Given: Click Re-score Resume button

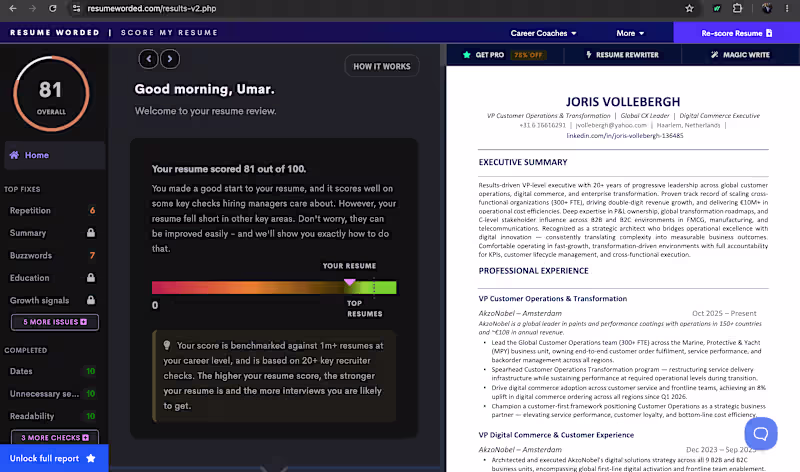Looking at the screenshot, I should [x=737, y=33].
